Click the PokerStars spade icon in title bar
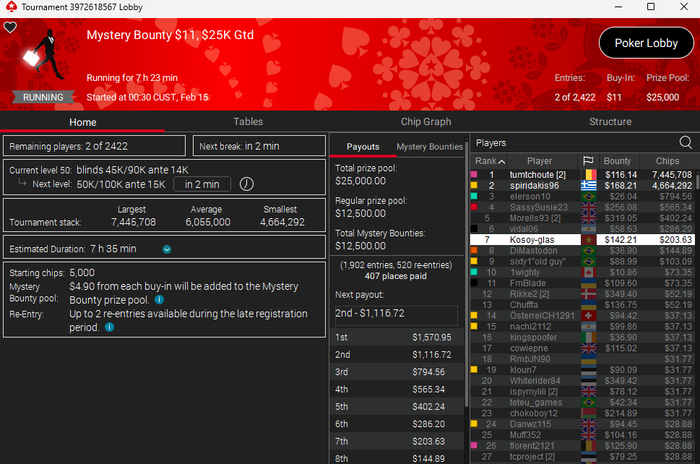700x464 pixels. click(11, 7)
